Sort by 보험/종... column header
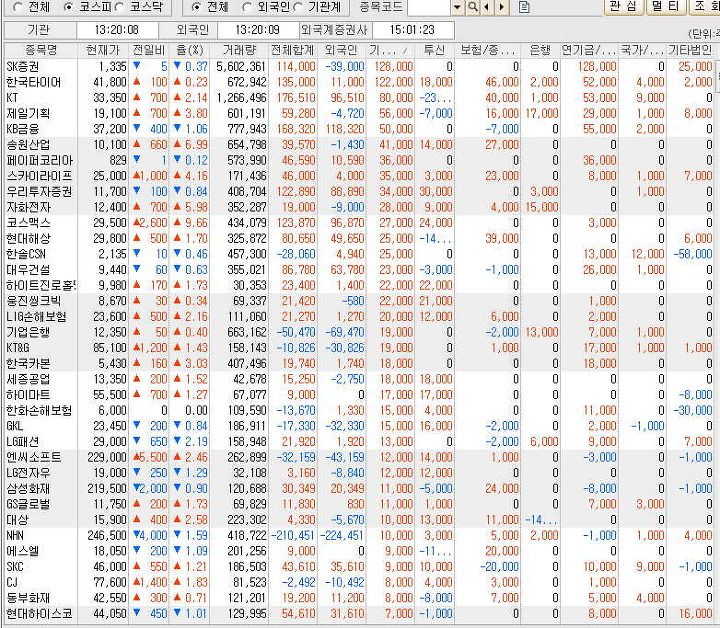This screenshot has width=720, height=628. click(487, 50)
